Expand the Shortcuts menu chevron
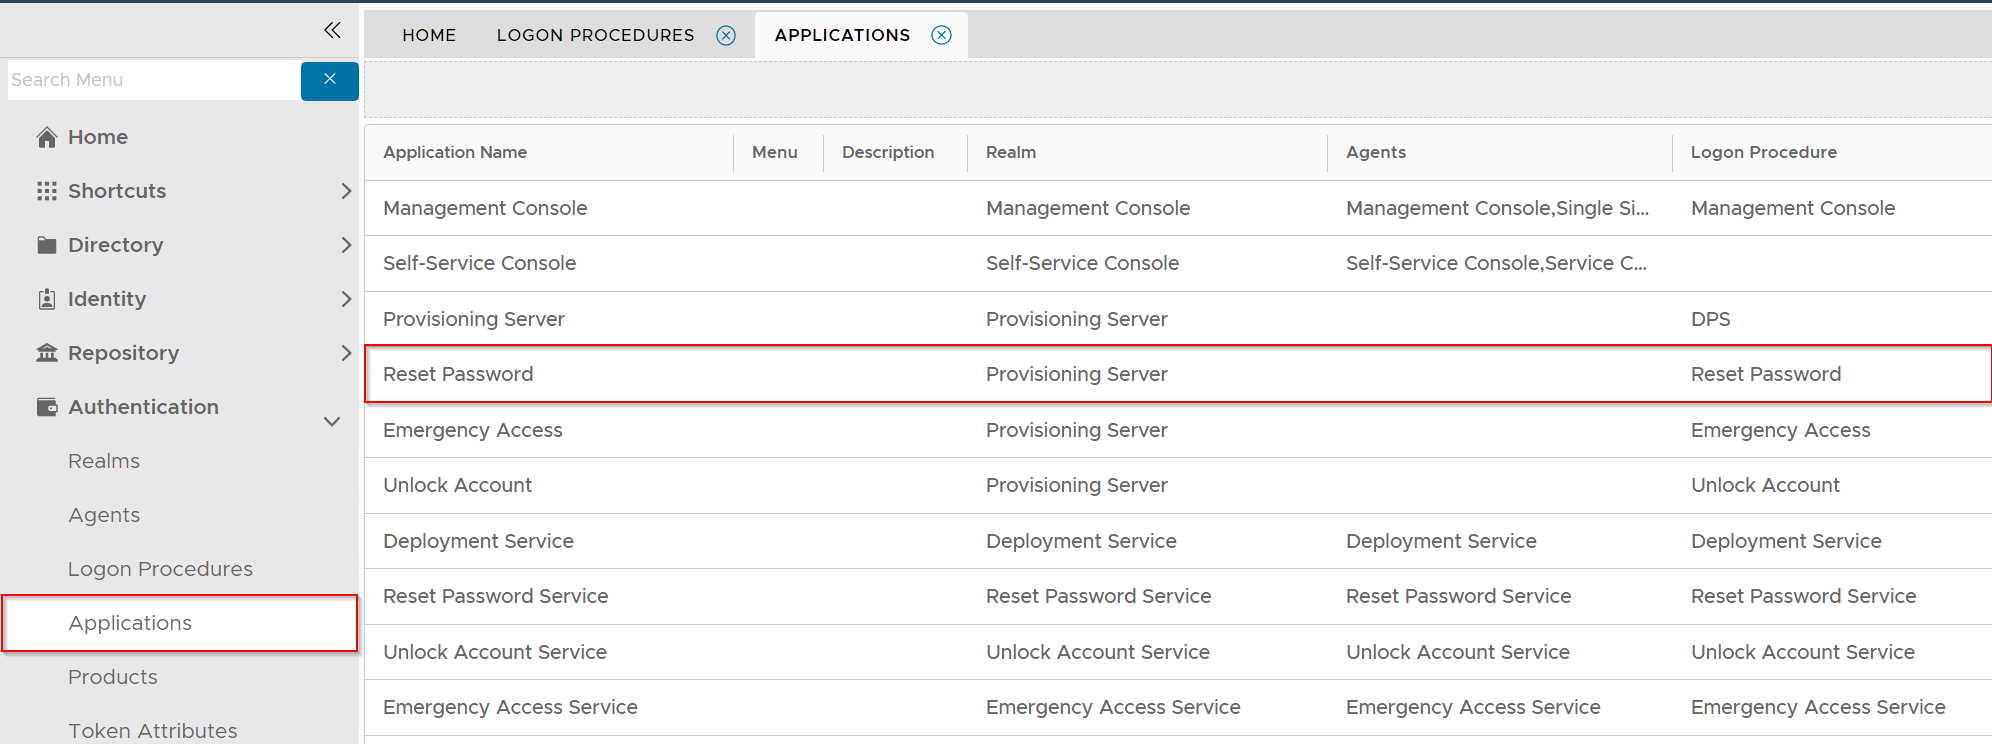The height and width of the screenshot is (744, 1992). click(345, 191)
